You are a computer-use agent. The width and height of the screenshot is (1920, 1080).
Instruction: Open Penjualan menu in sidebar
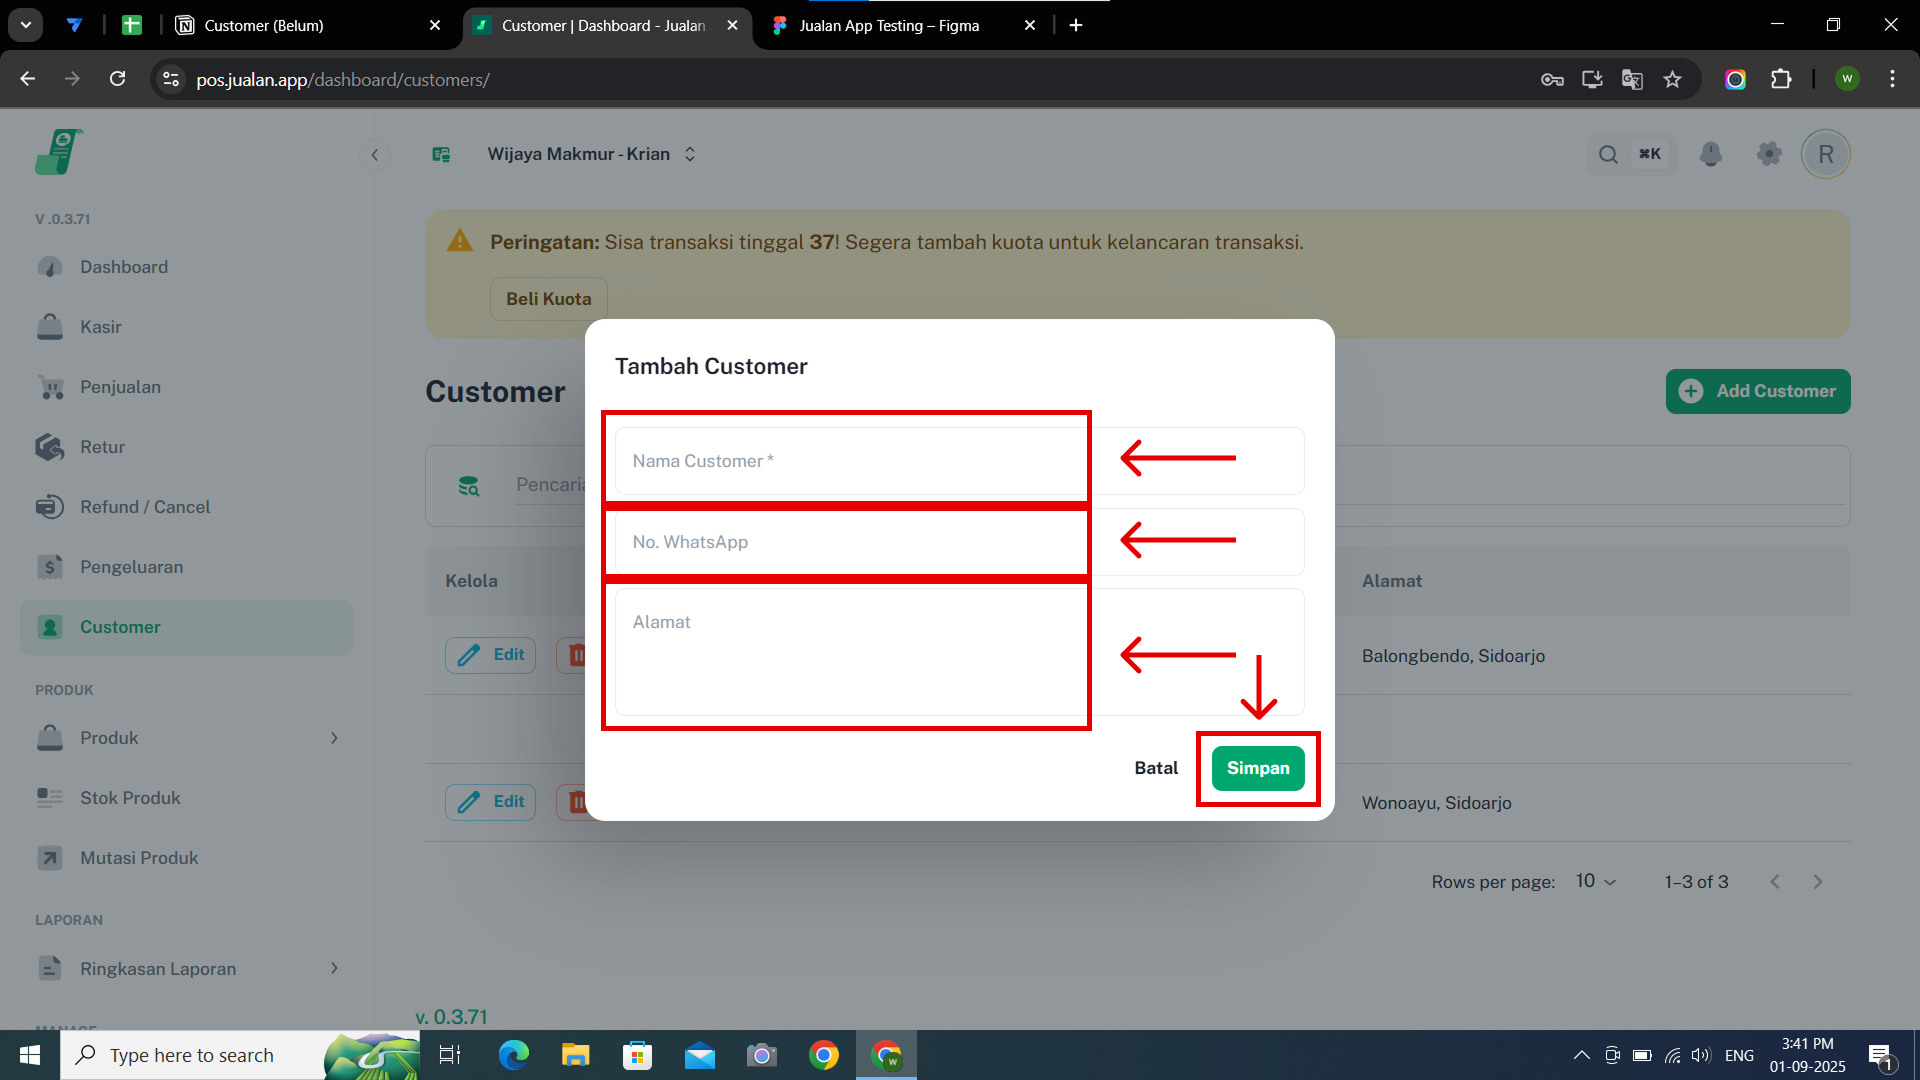[120, 387]
